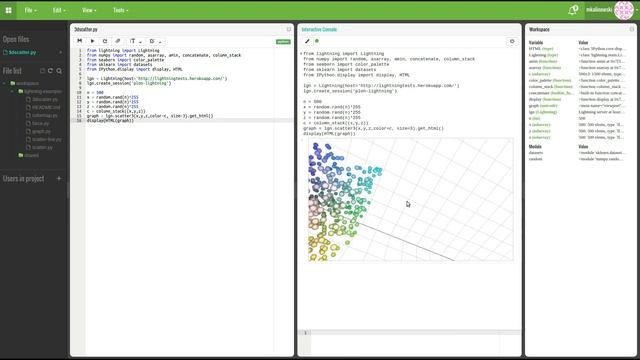The height and width of the screenshot is (360, 640).
Task: Click the green status badge in editor
Action: (x=283, y=42)
